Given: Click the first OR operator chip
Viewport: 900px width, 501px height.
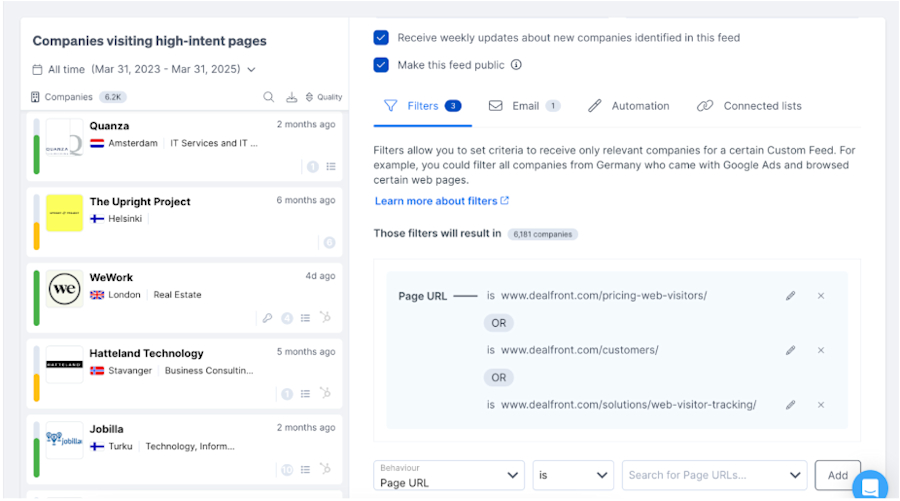Looking at the screenshot, I should click(x=498, y=323).
